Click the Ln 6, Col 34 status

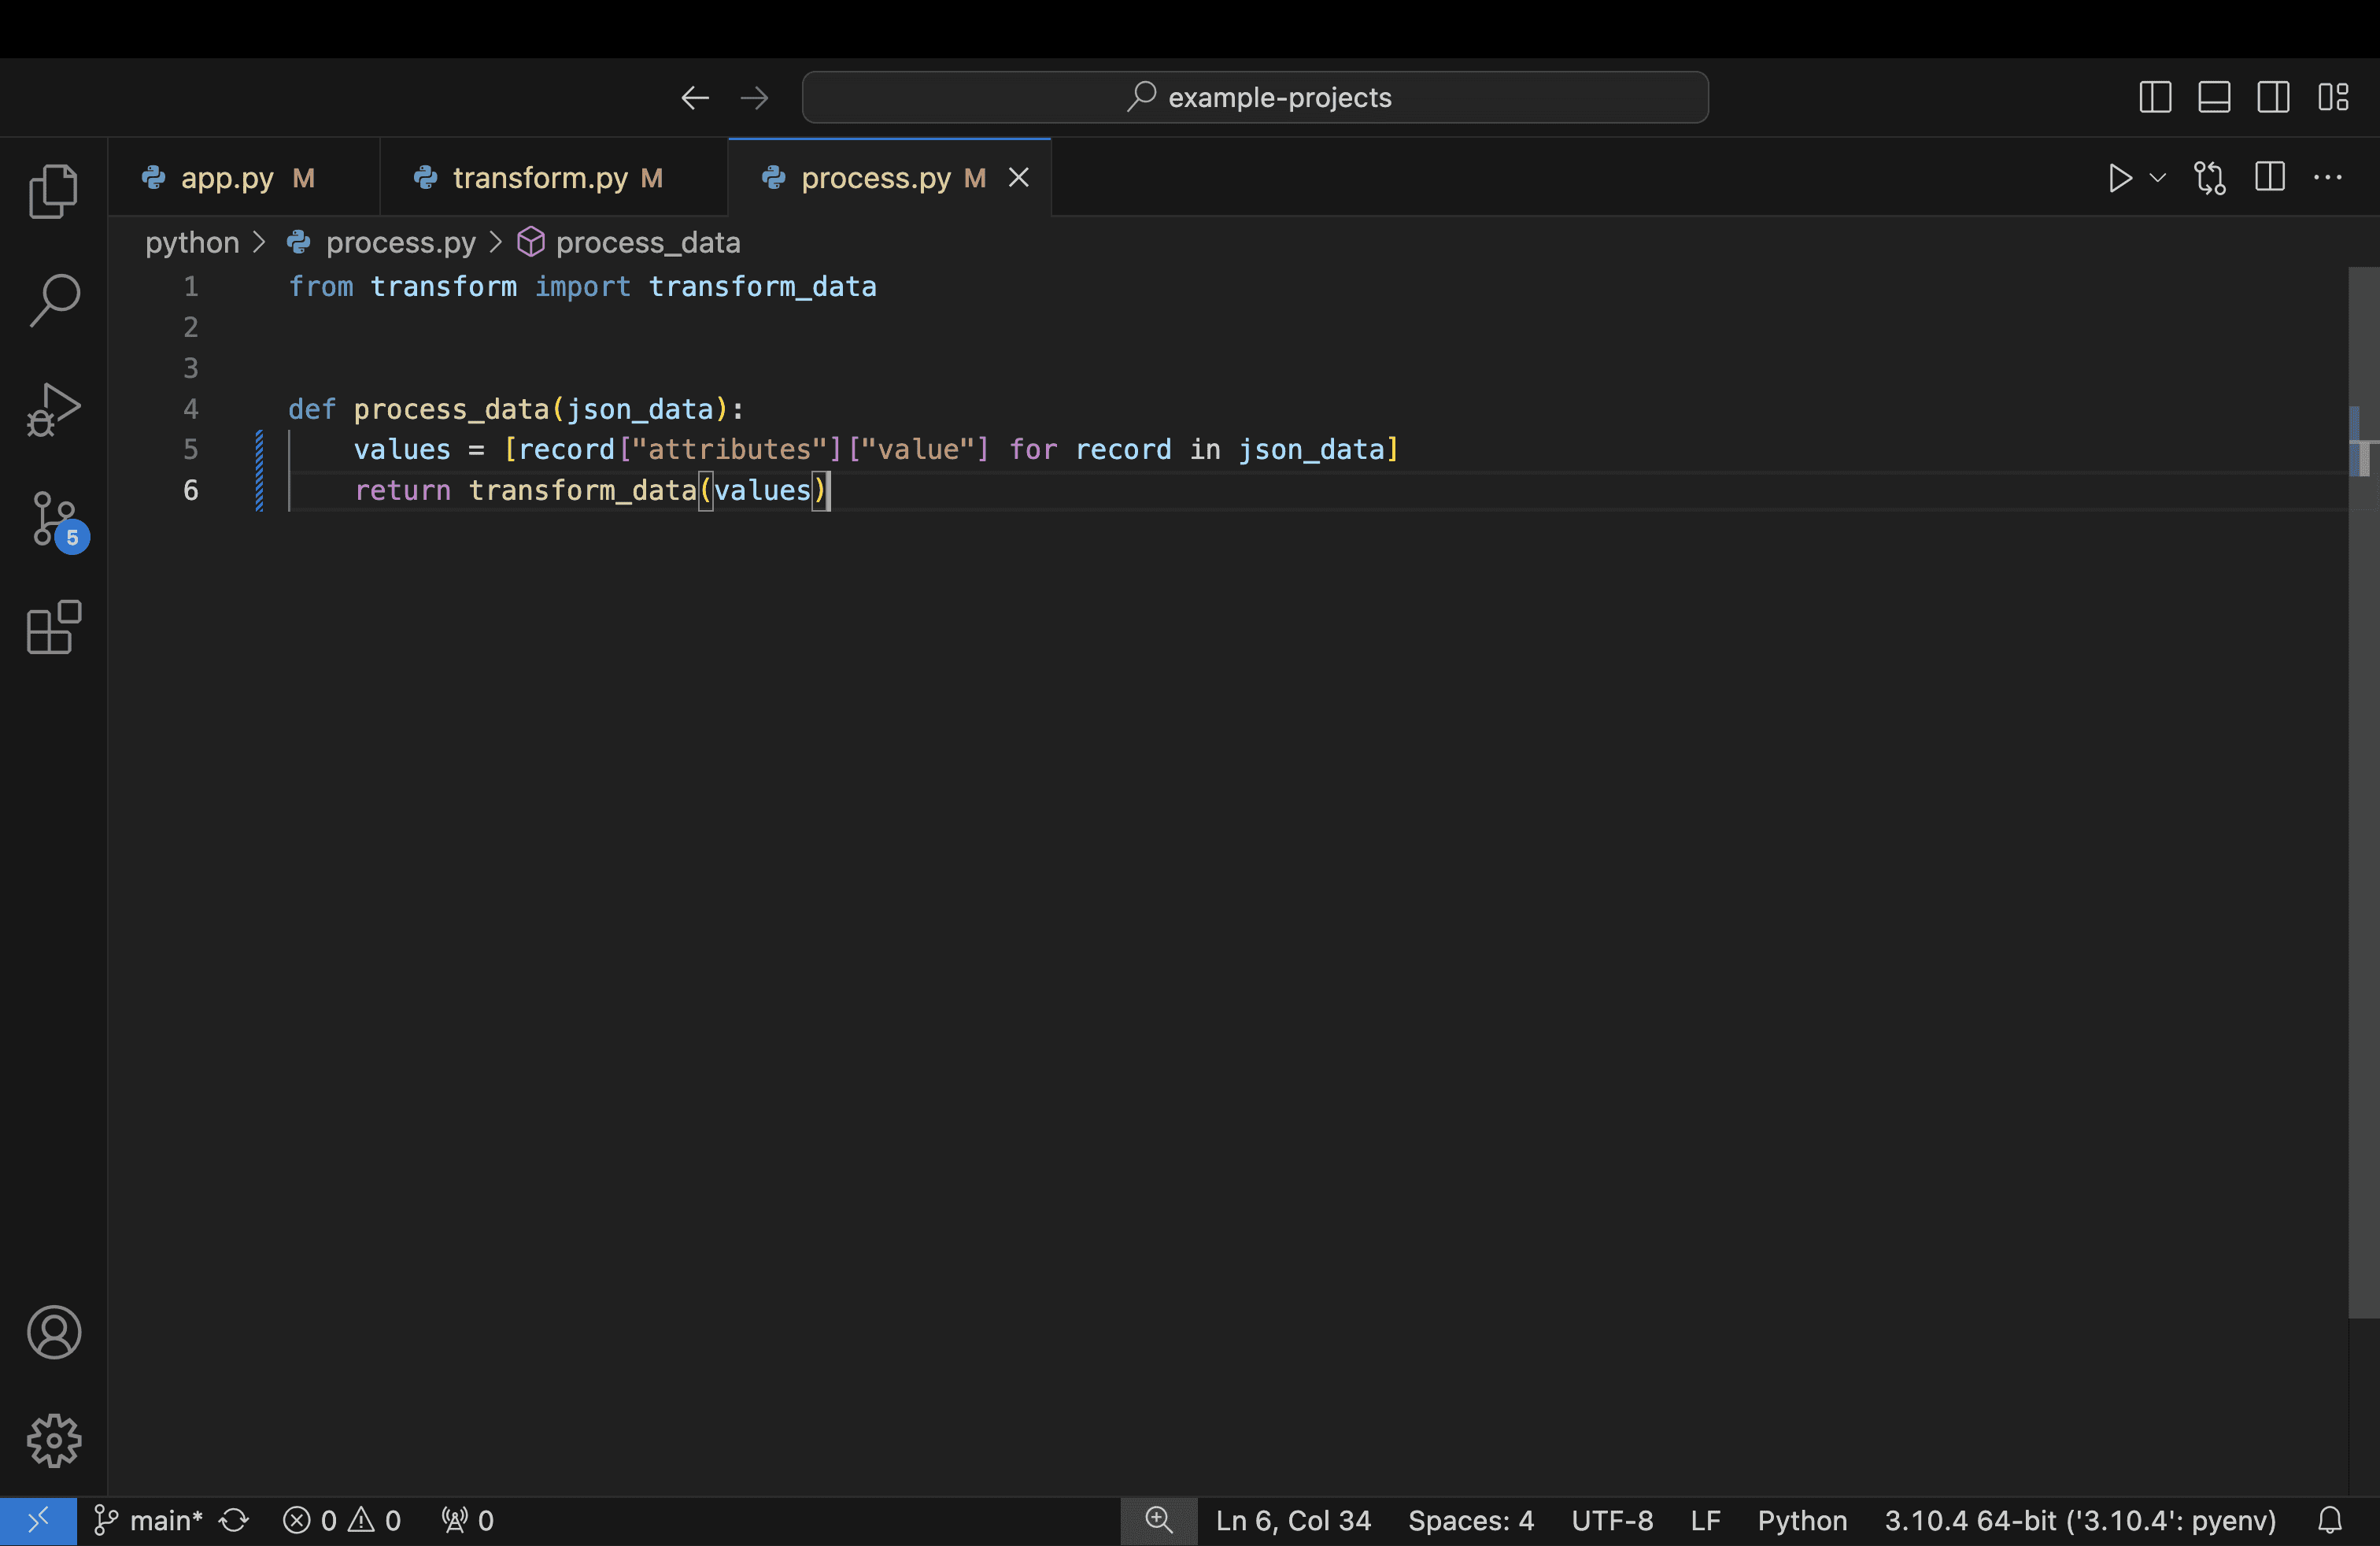[x=1293, y=1520]
